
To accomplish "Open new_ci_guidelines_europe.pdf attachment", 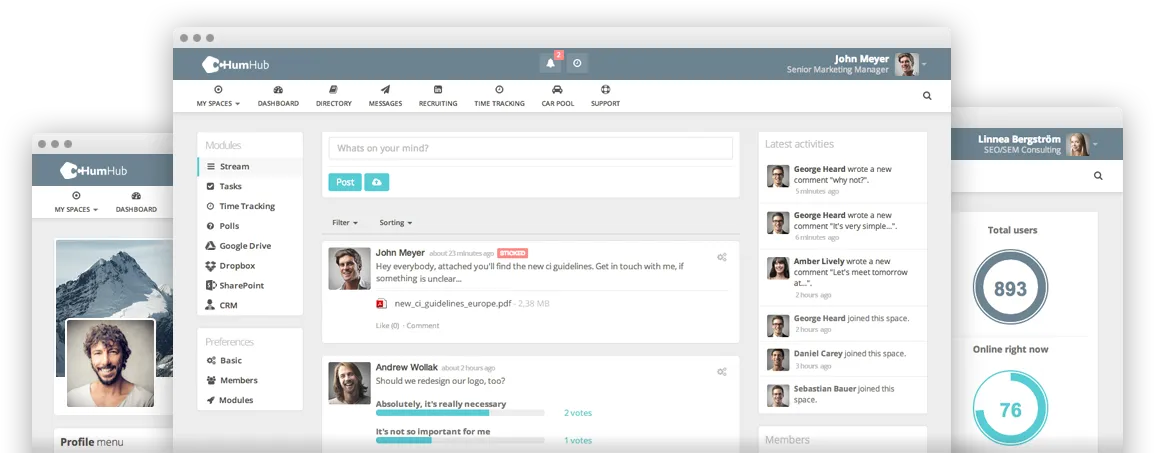I will (453, 303).
